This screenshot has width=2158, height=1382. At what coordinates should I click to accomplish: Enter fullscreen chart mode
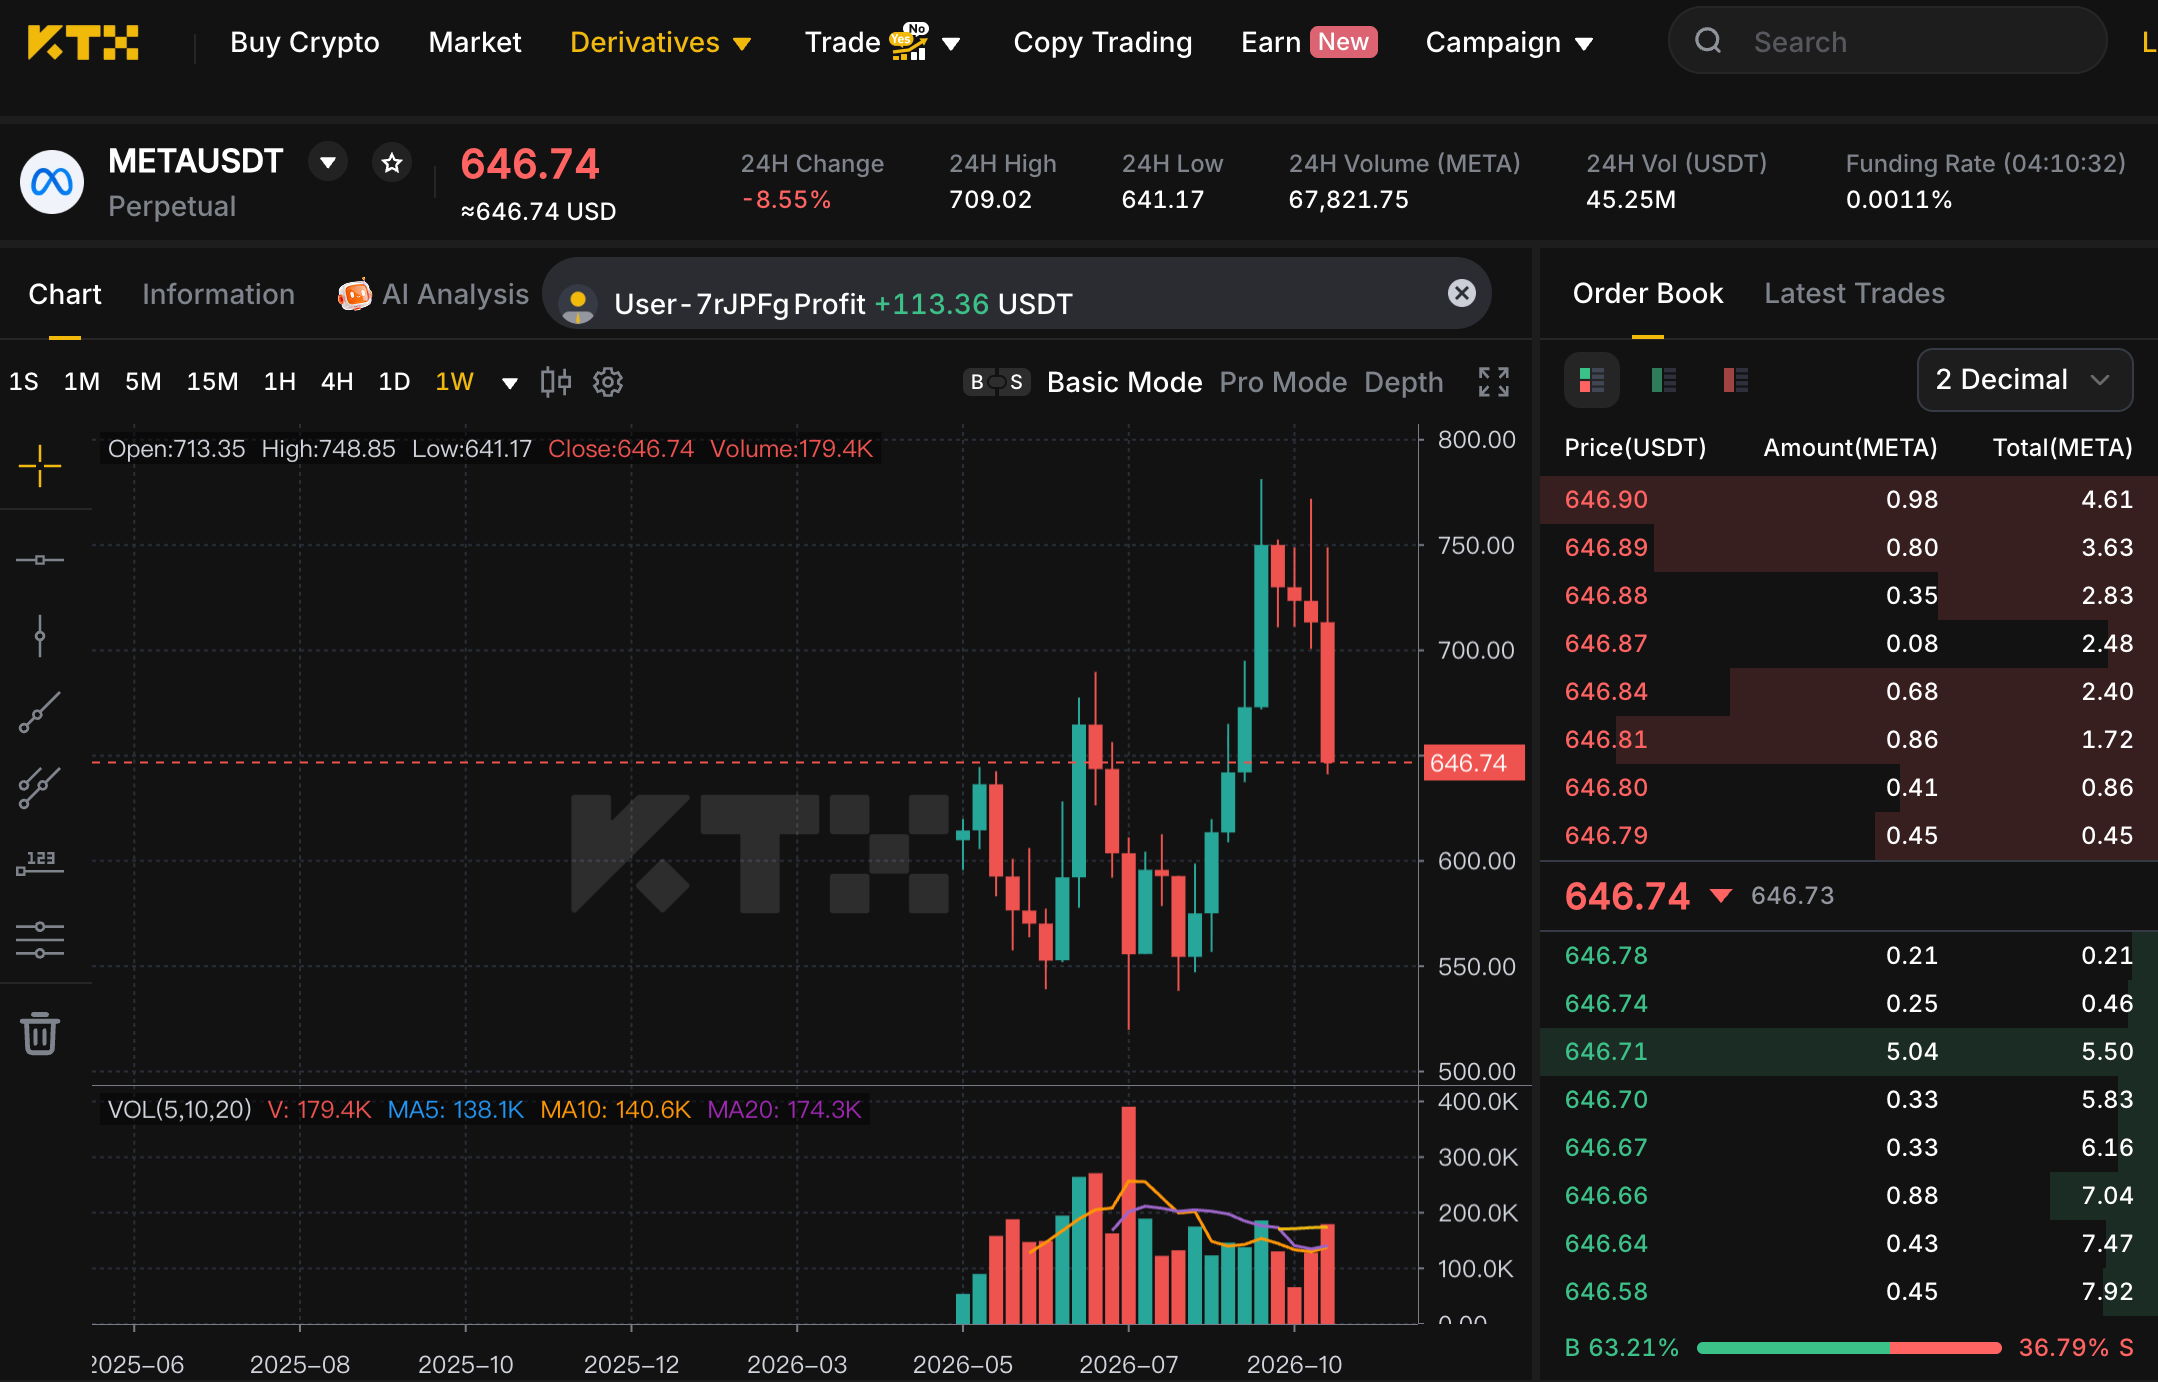coord(1494,381)
